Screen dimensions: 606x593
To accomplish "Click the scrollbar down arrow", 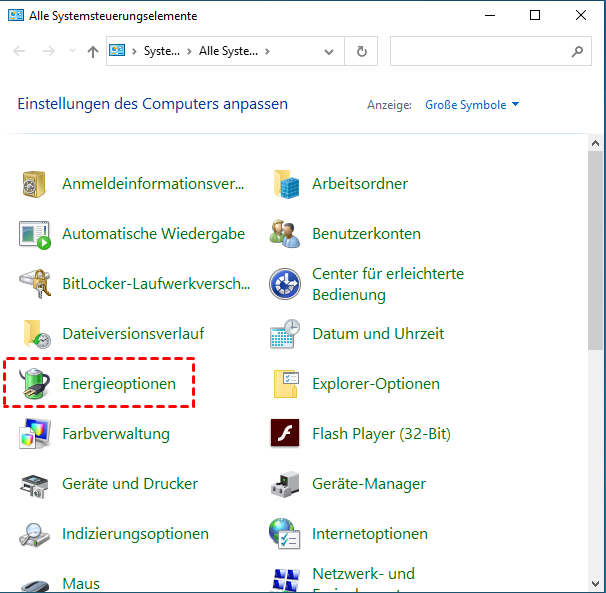I will pyautogui.click(x=595, y=584).
